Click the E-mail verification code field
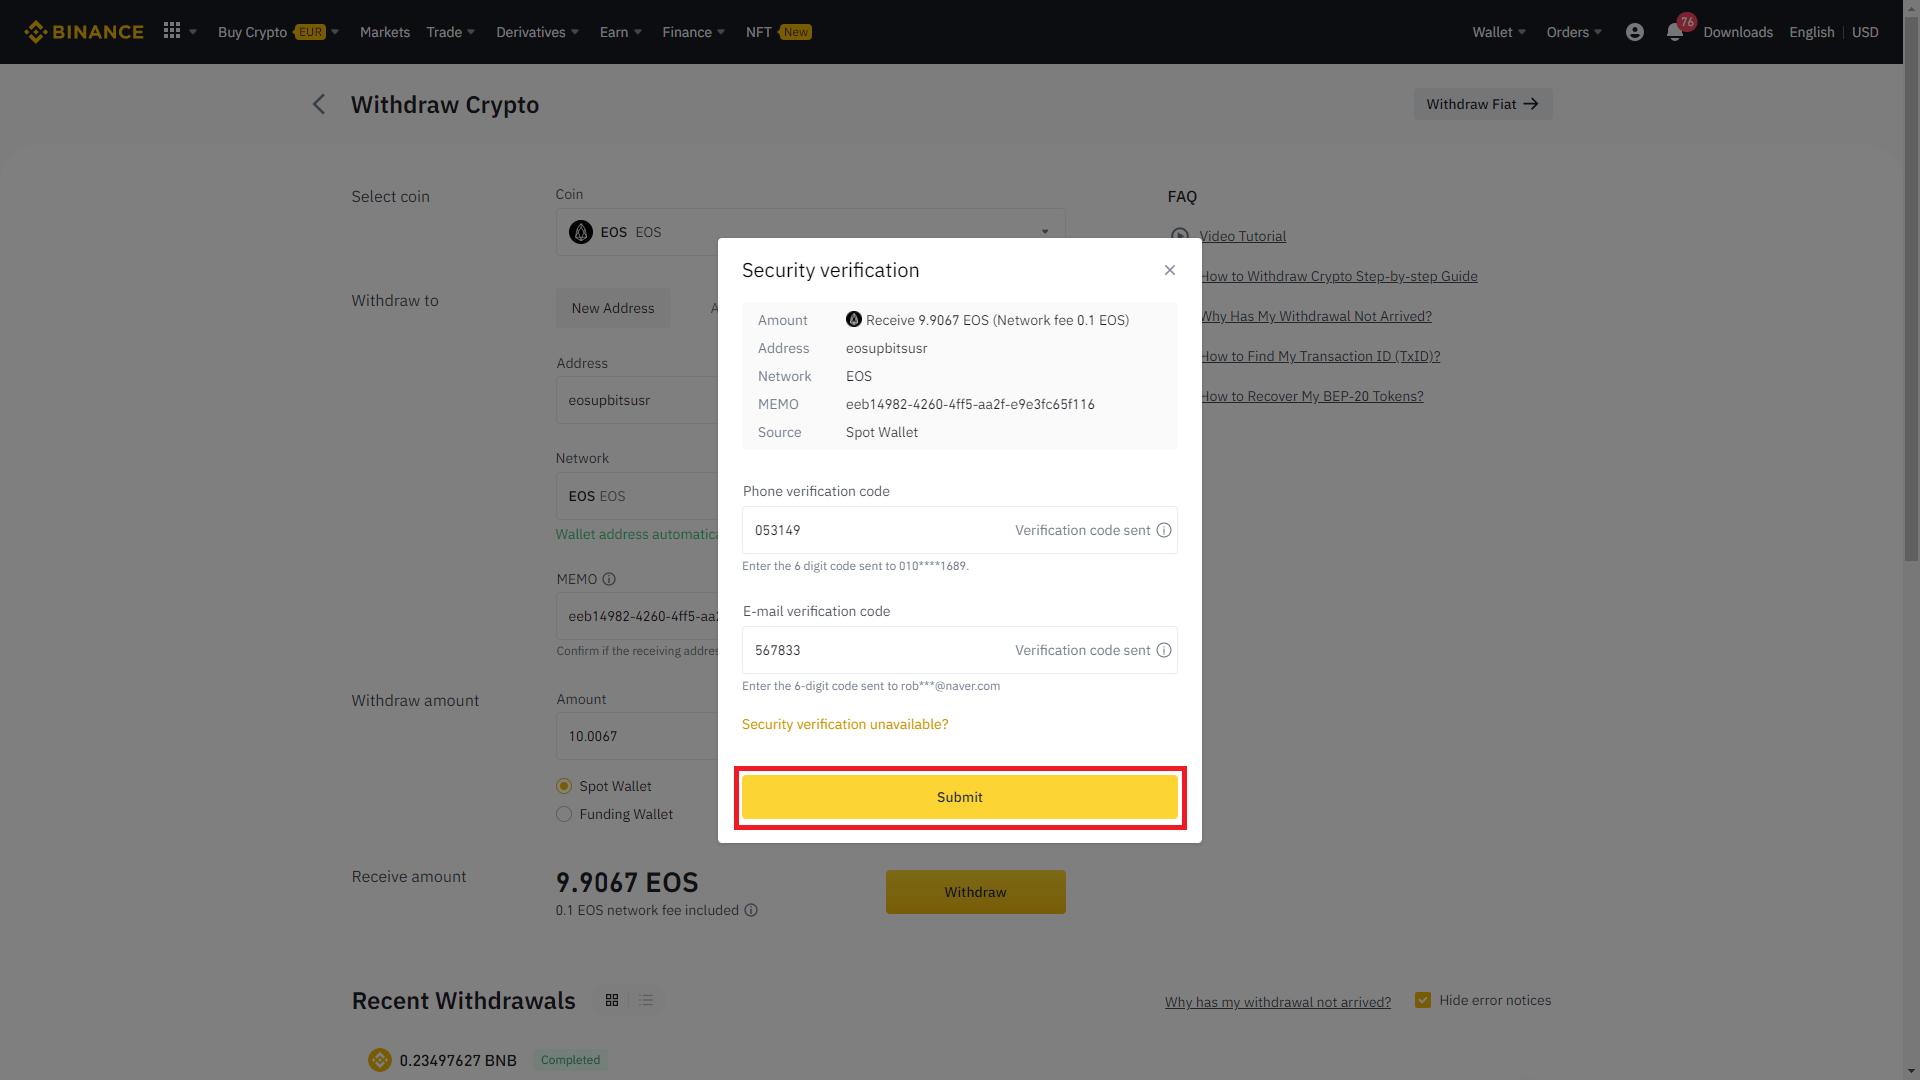 tap(870, 650)
